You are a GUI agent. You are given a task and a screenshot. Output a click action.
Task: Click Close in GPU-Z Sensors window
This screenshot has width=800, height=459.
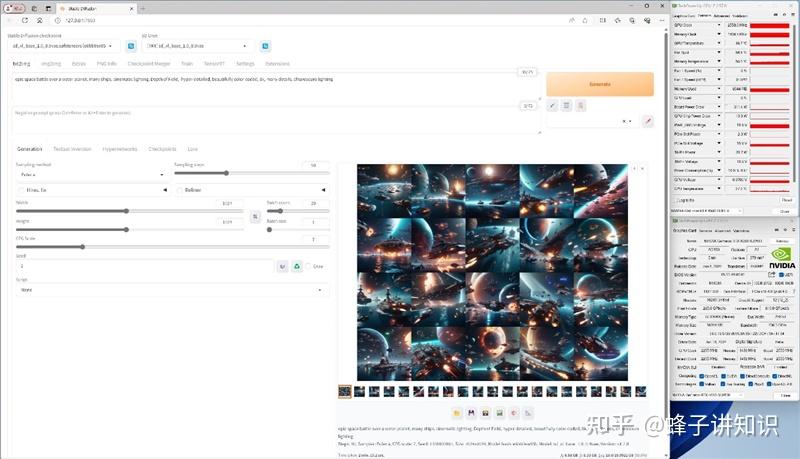pos(785,211)
